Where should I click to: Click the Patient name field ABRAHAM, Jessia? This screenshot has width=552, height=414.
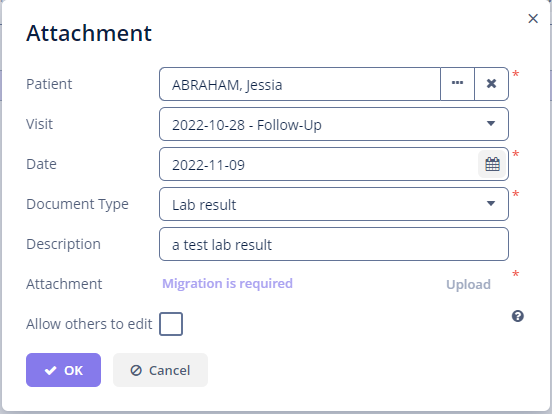click(300, 84)
